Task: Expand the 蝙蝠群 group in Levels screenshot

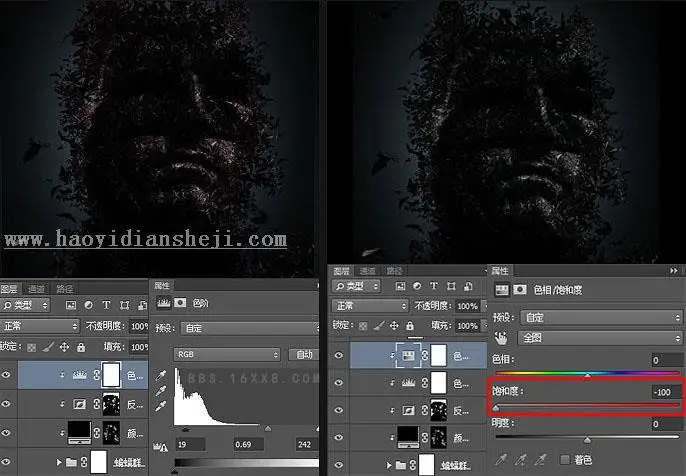Action: pos(59,462)
